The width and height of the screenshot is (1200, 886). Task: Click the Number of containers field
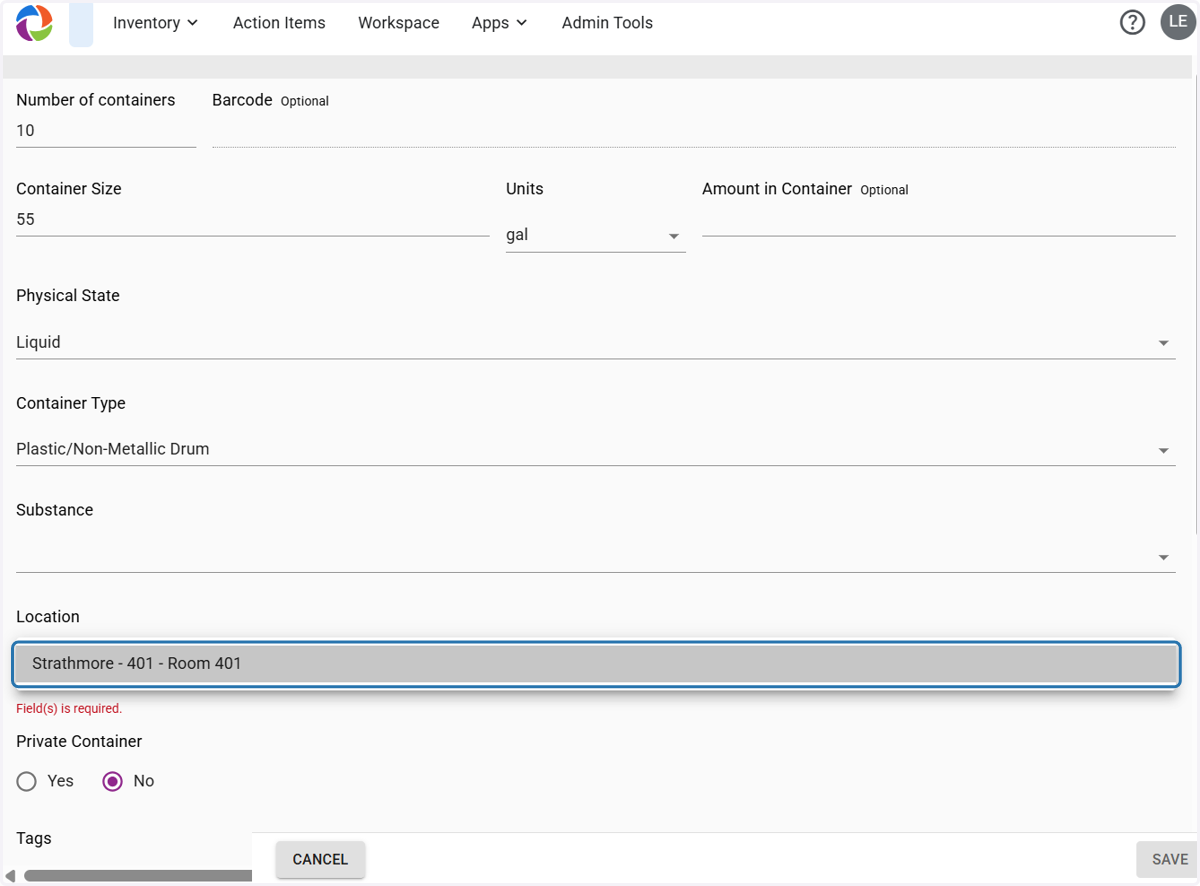pyautogui.click(x=106, y=131)
